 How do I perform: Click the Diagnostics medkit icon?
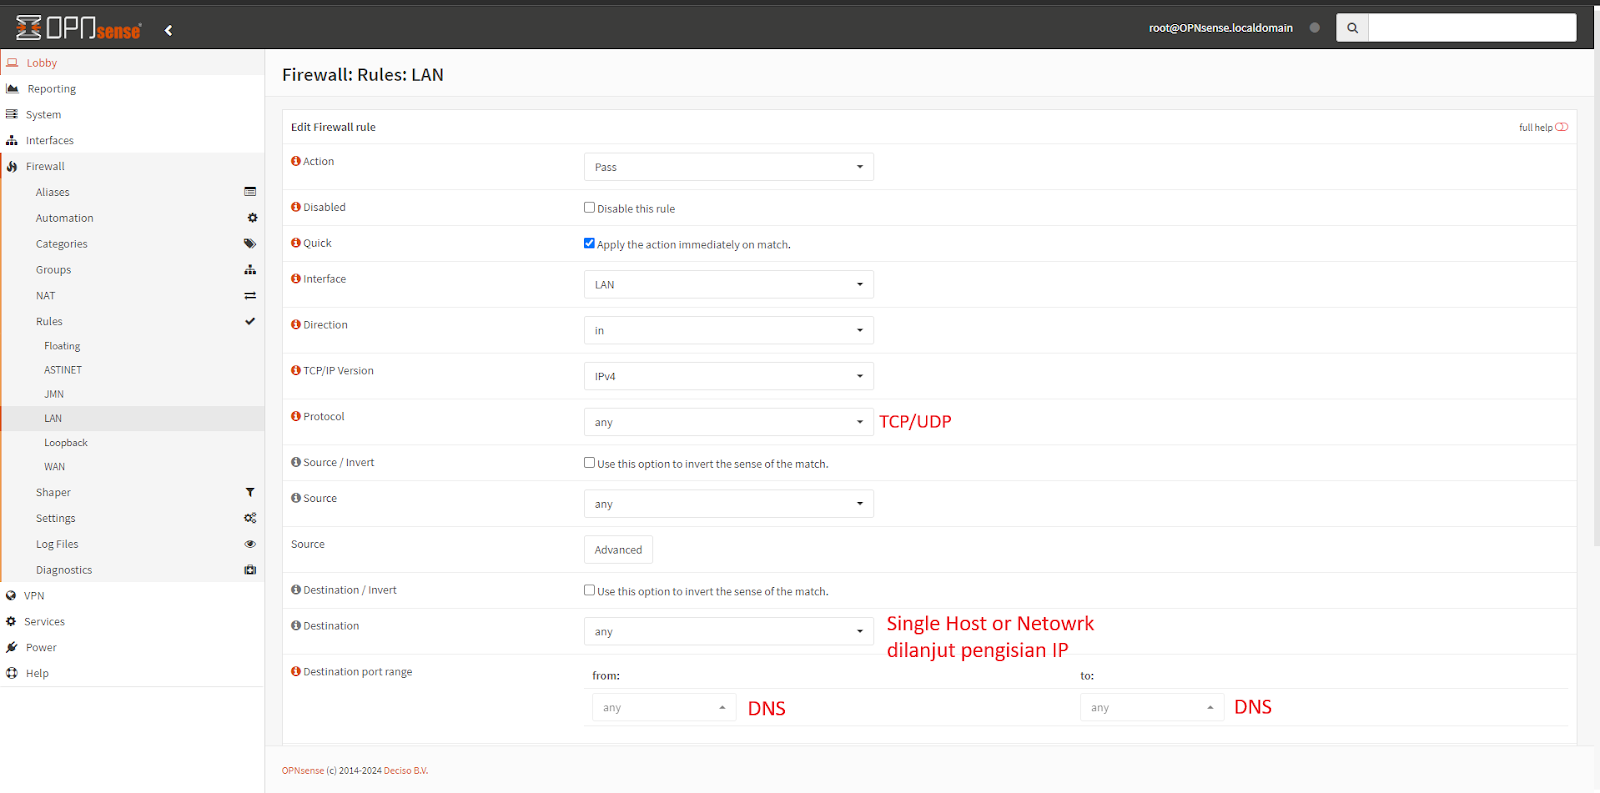[250, 570]
